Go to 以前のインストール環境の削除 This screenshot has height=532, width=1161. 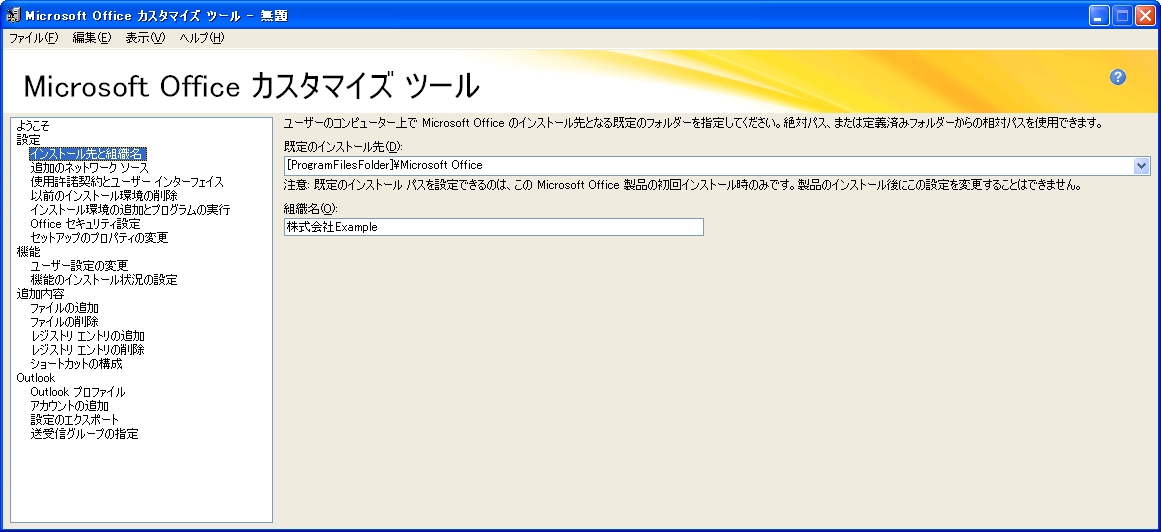[x=104, y=196]
